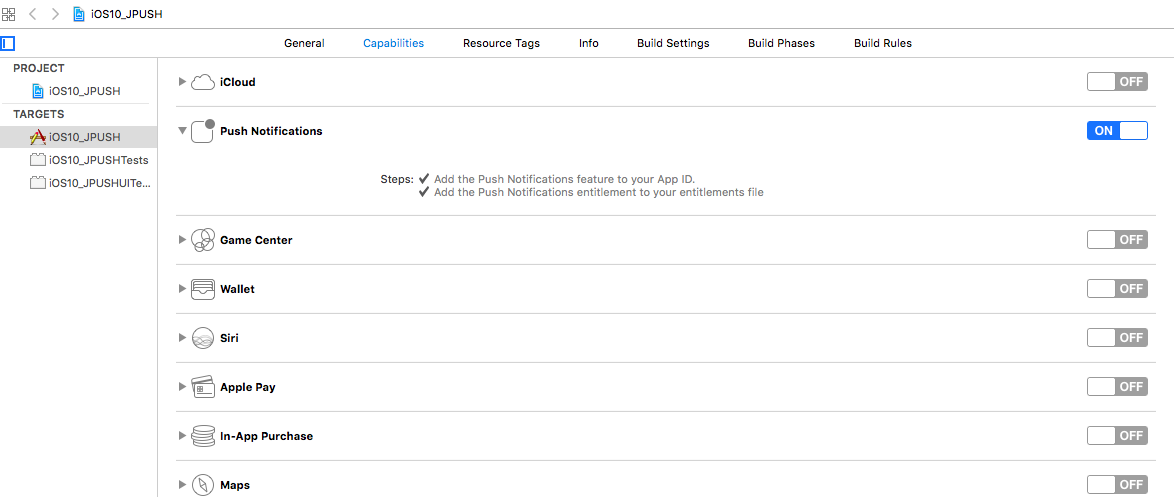Enable the Siri capability switch
Viewport: 1174px width, 497px height.
pyautogui.click(x=1117, y=338)
